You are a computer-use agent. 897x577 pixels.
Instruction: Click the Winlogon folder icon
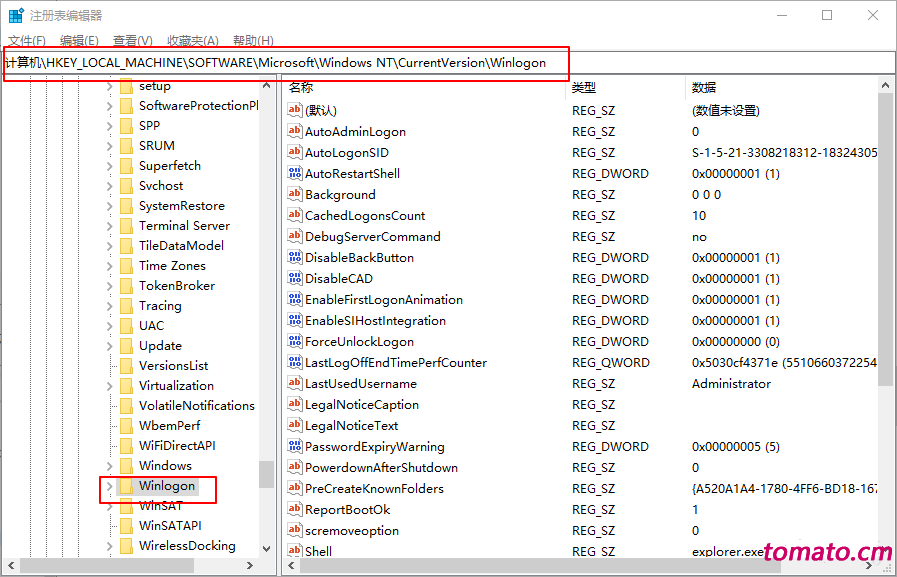pyautogui.click(x=126, y=486)
